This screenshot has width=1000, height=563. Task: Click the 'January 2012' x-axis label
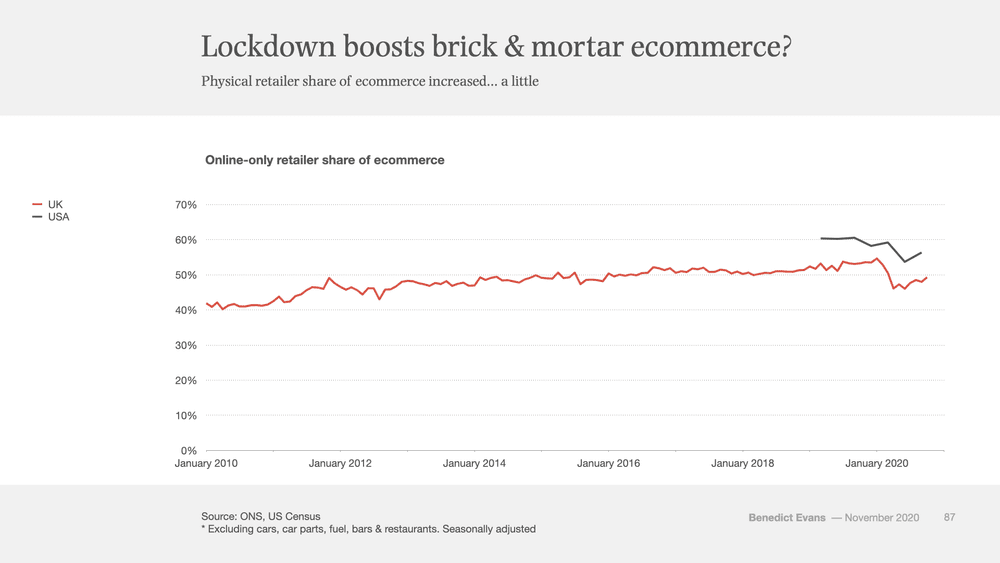[x=340, y=464]
